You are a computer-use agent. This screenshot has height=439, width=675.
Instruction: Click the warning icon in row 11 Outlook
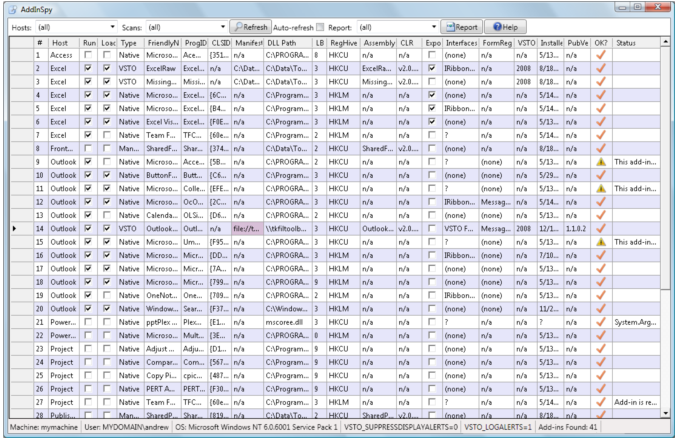click(x=601, y=189)
